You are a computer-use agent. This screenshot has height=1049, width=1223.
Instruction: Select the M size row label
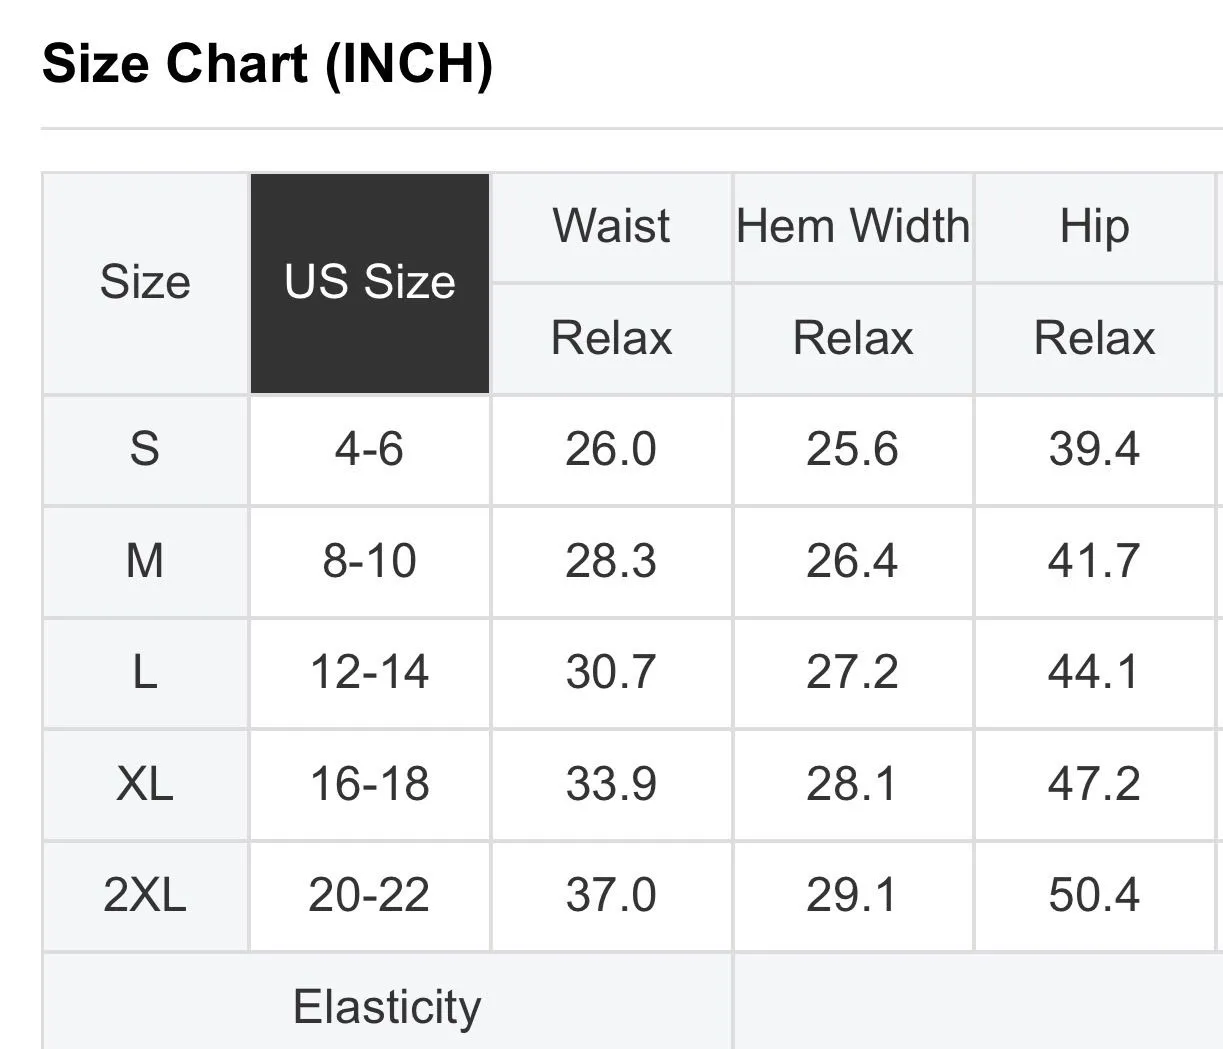coord(145,561)
